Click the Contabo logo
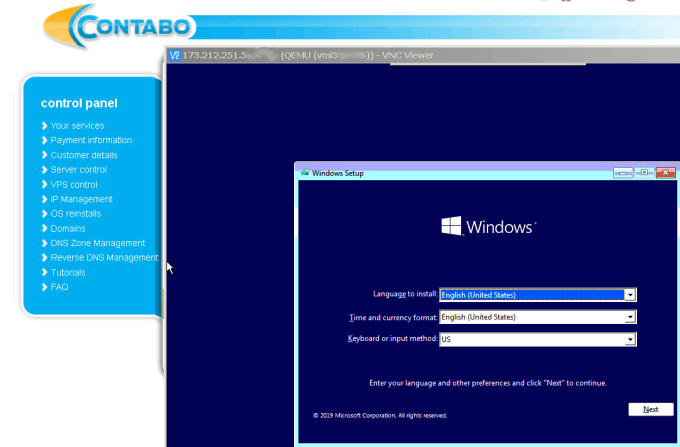 pyautogui.click(x=117, y=26)
